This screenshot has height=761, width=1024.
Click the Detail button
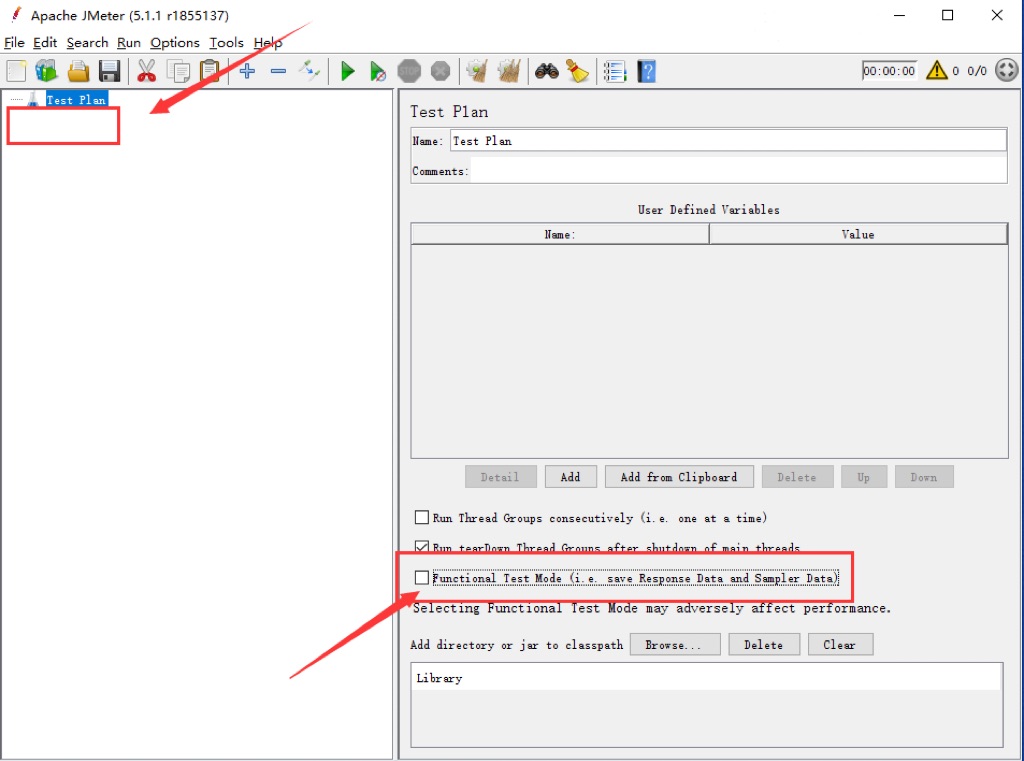point(501,477)
